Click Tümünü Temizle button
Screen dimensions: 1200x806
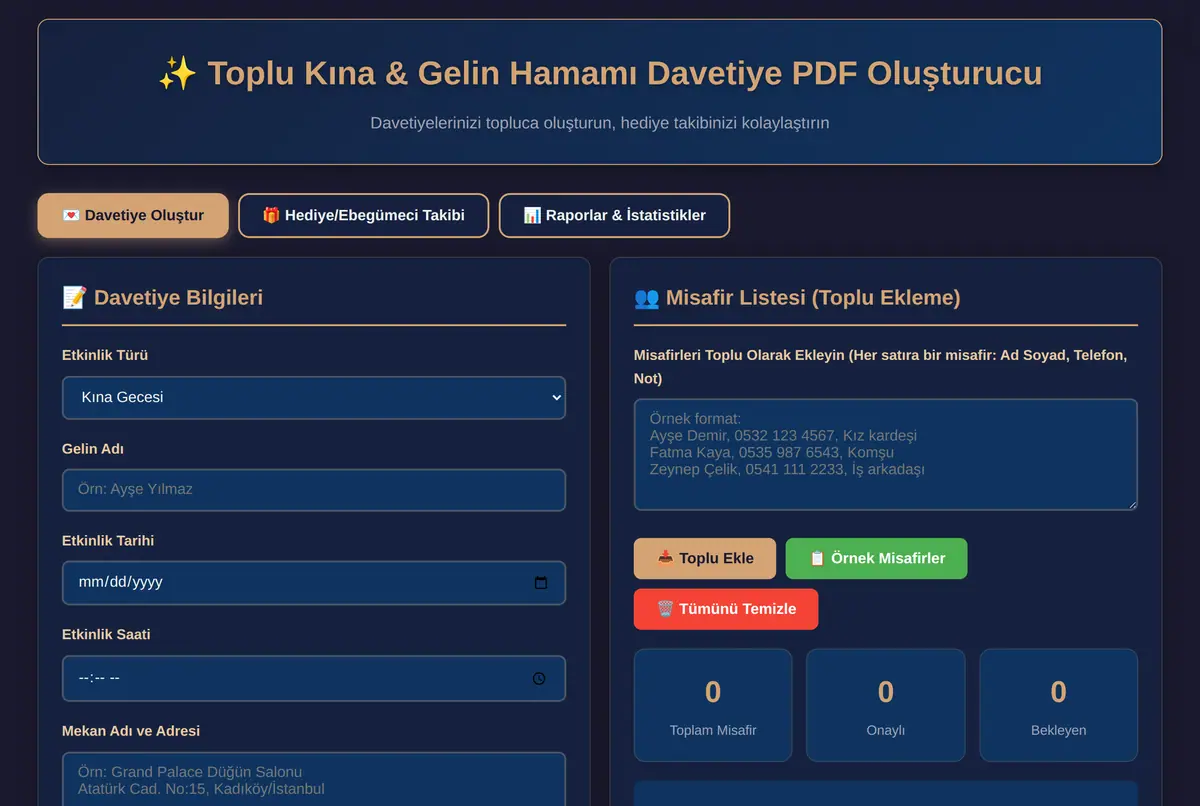tap(726, 609)
